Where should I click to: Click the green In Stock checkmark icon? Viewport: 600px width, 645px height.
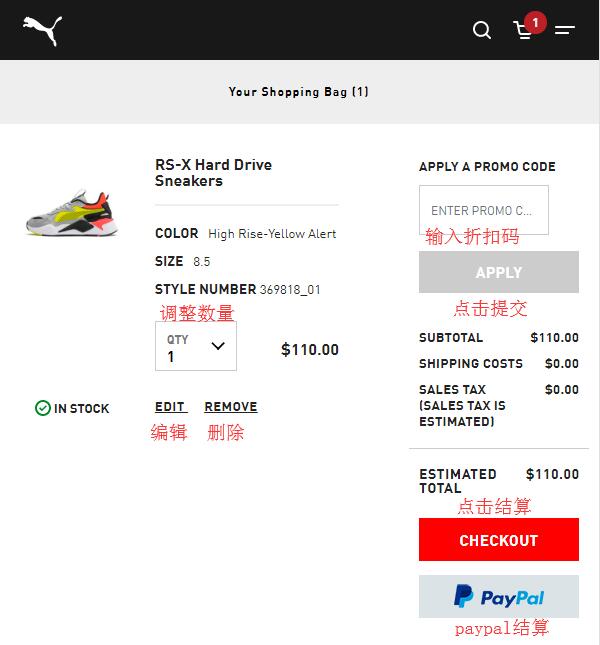43,408
